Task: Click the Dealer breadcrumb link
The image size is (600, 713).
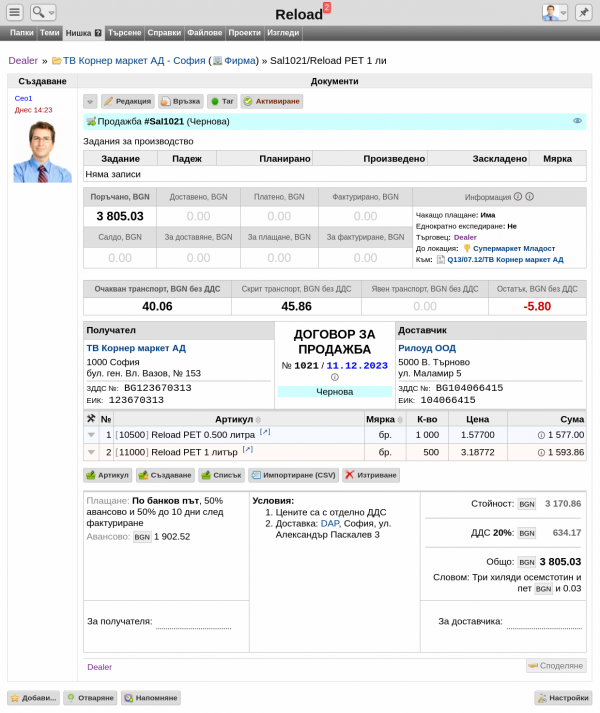Action: click(x=23, y=60)
